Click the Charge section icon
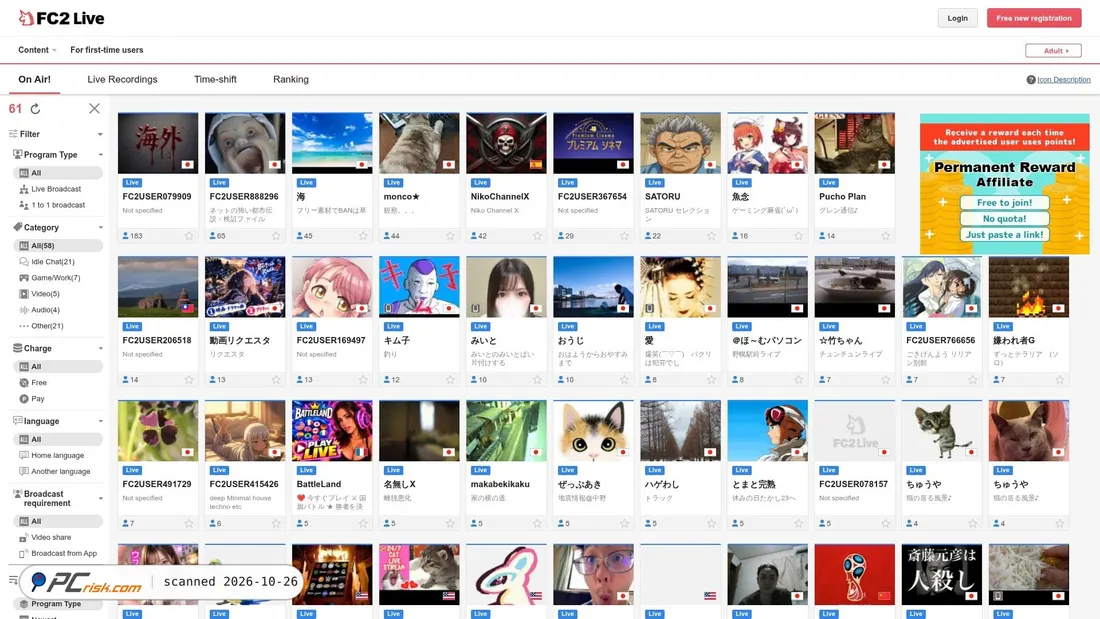 point(18,347)
